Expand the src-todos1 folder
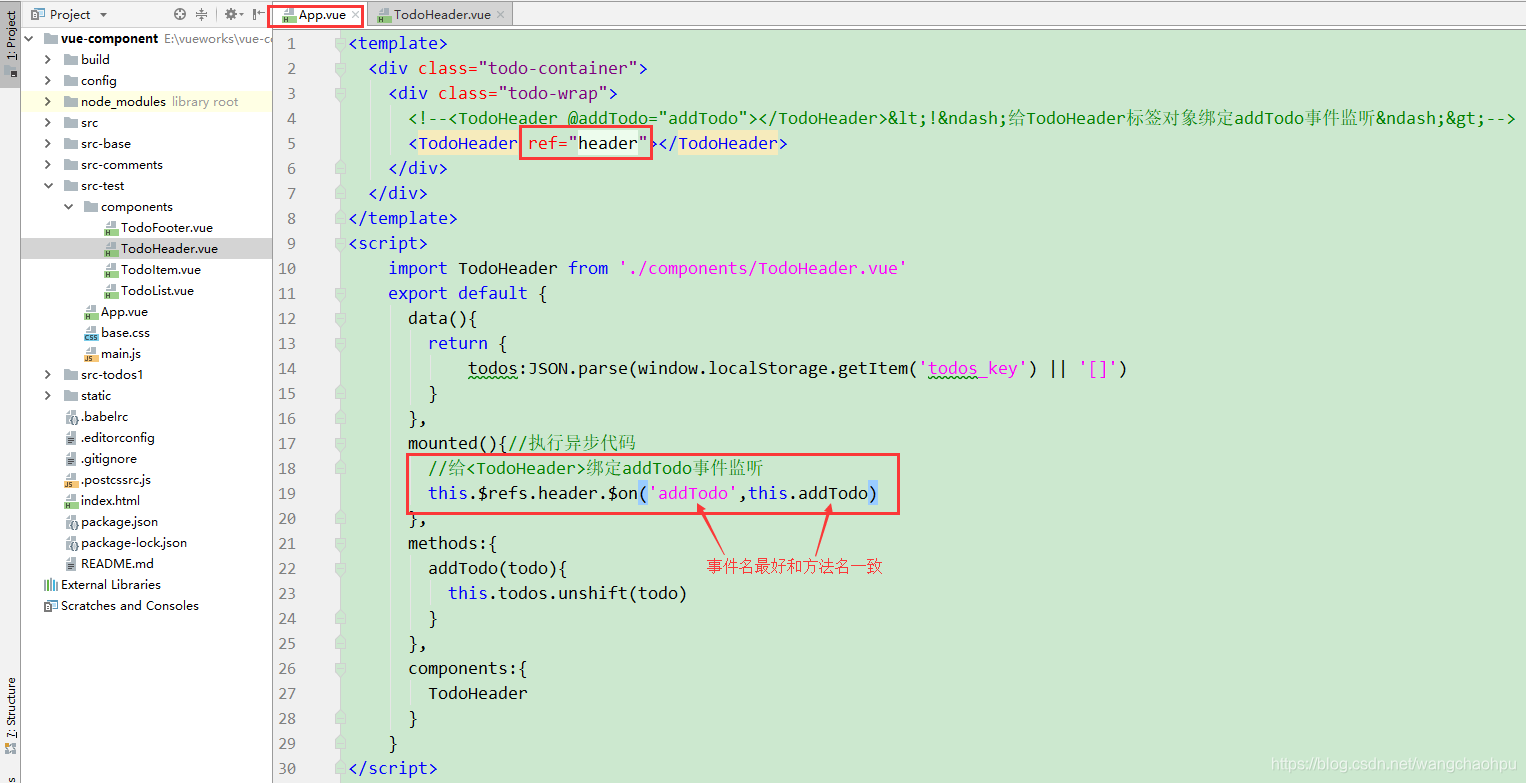1526x783 pixels. point(48,375)
